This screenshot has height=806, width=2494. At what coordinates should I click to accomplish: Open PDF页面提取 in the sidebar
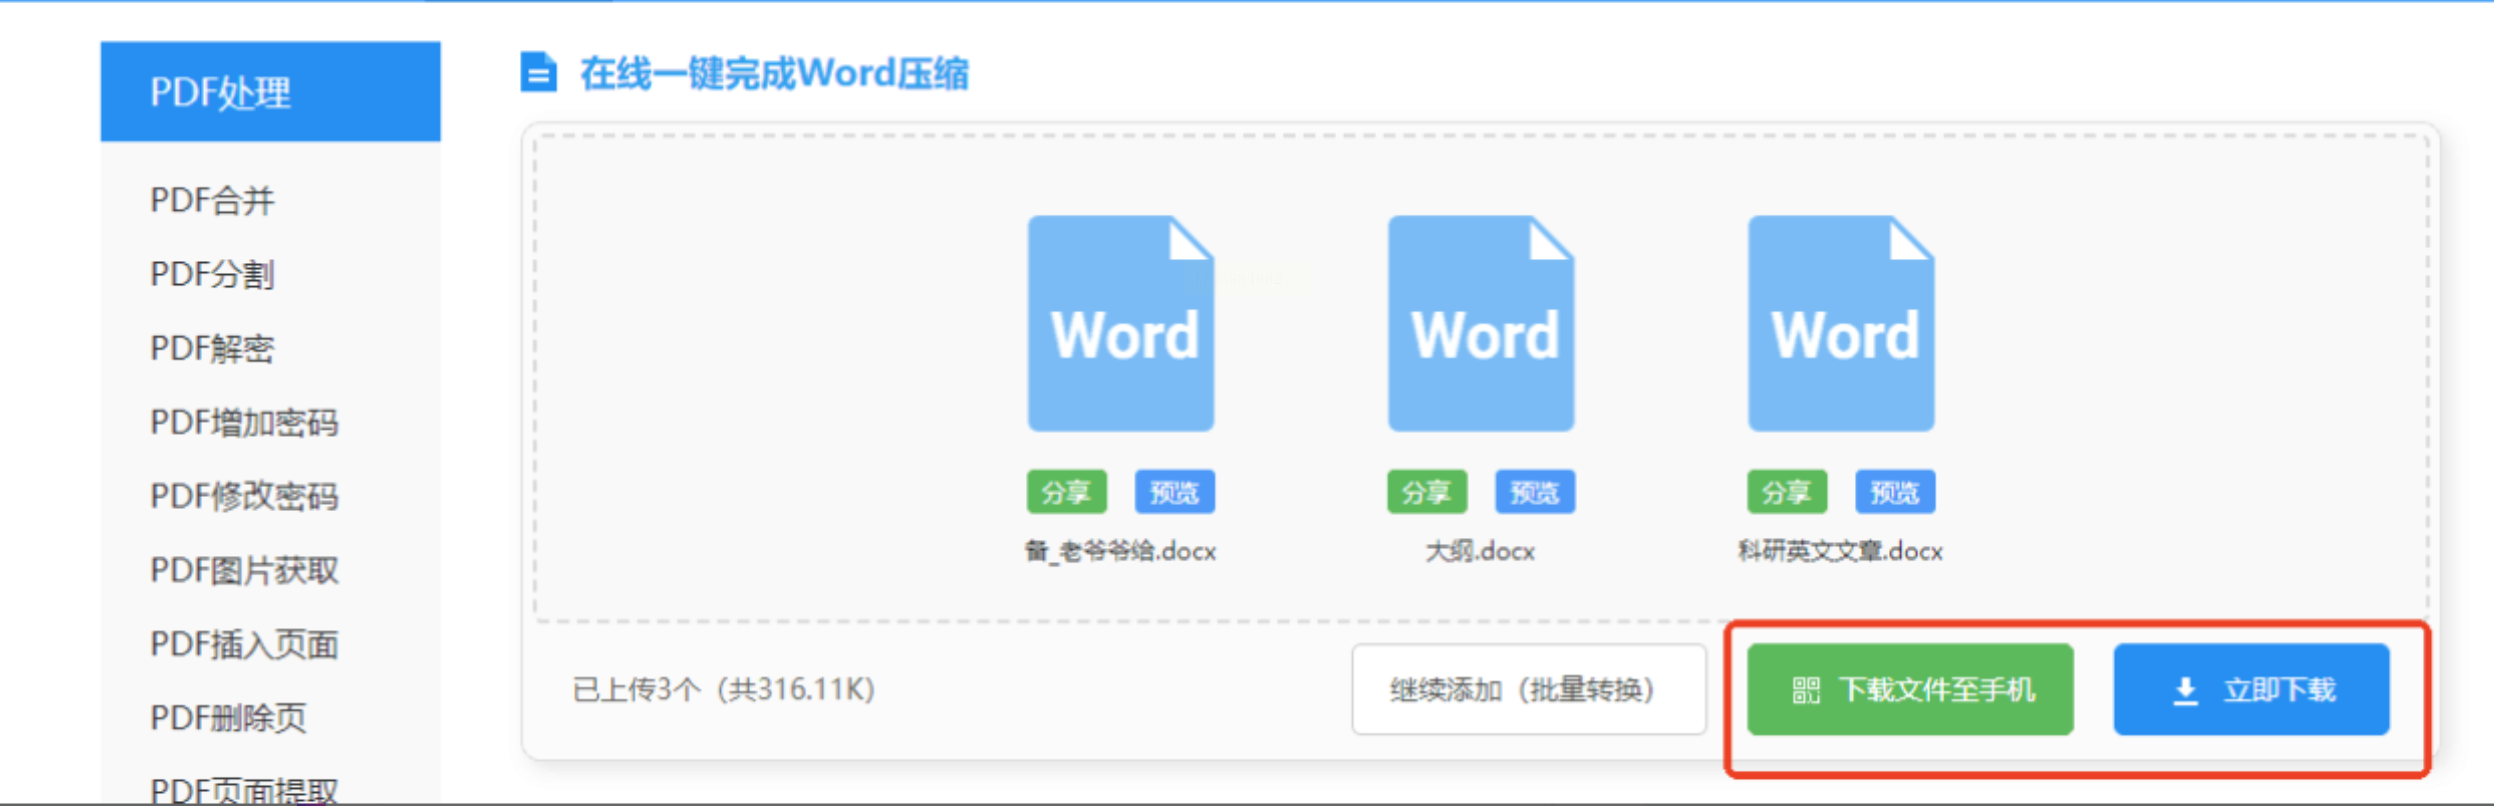[244, 790]
